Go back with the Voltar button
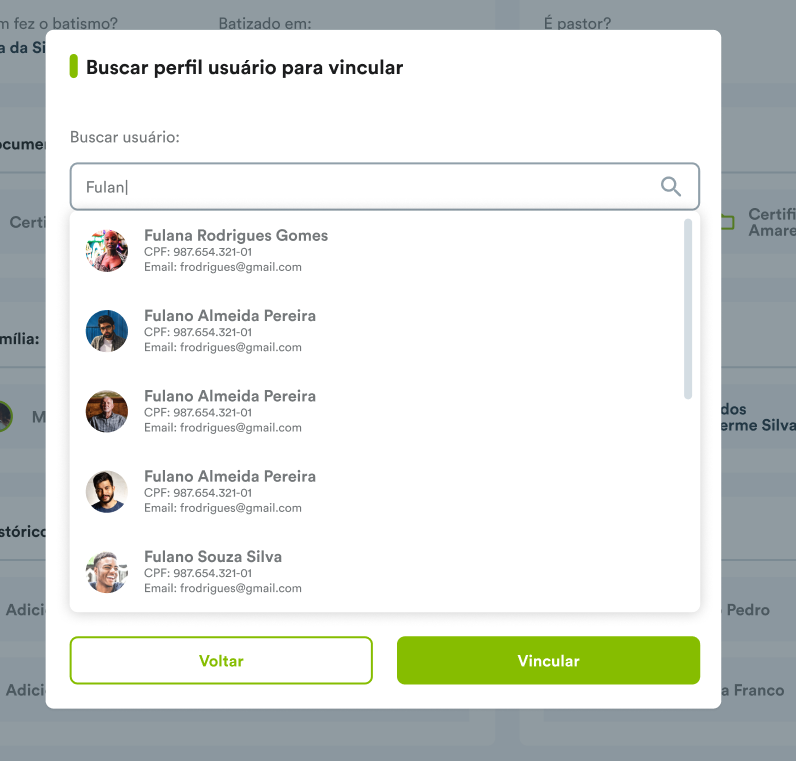 221,660
